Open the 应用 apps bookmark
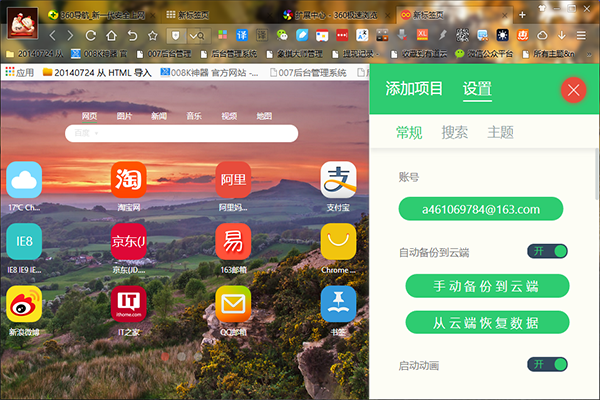600x400 pixels. click(x=20, y=72)
